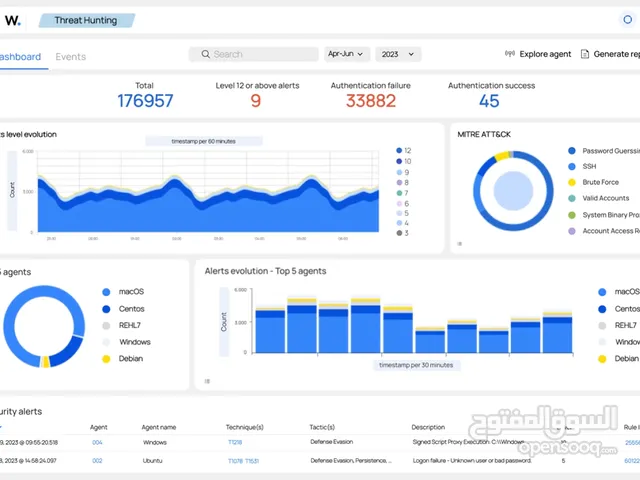
Task: Click Explore agent button
Action: pos(538,54)
